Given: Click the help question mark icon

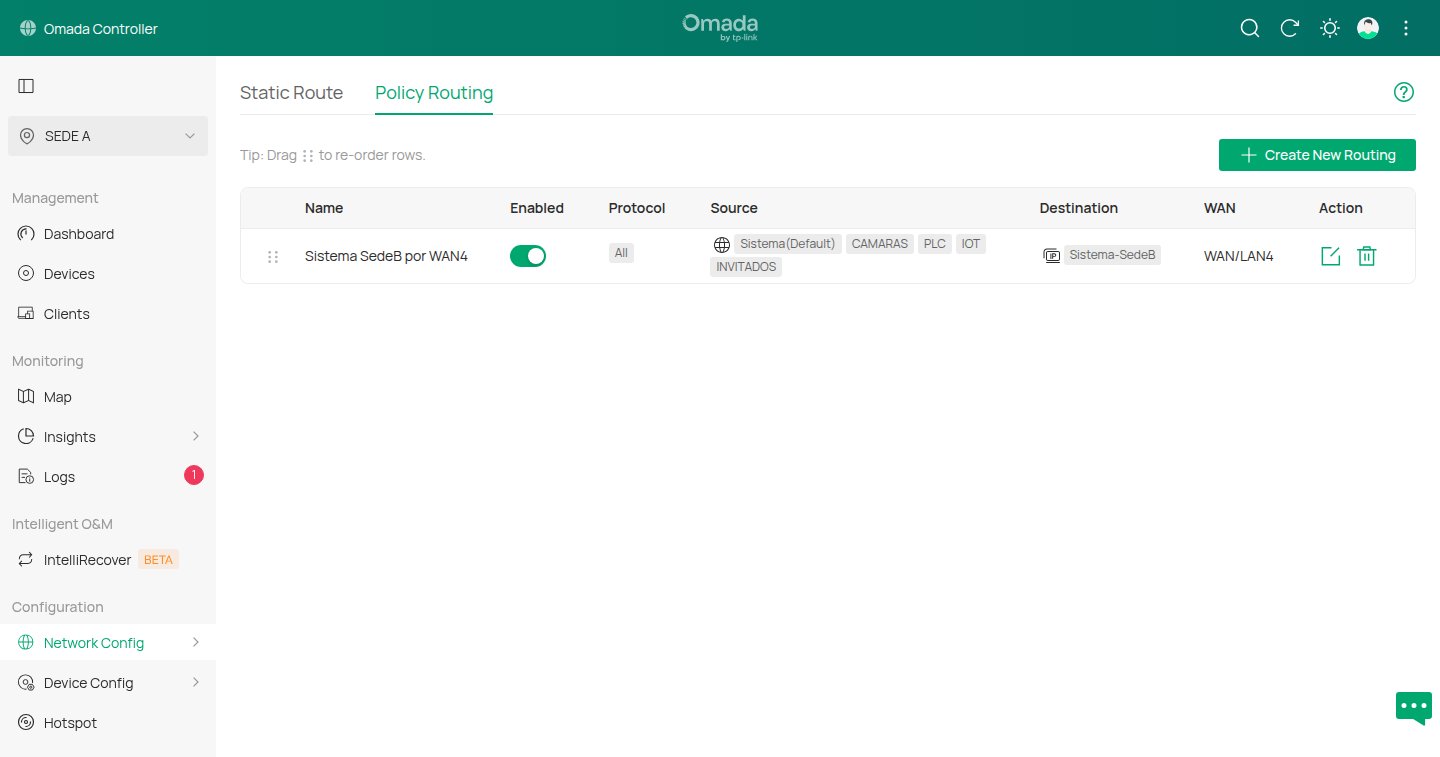Looking at the screenshot, I should [1404, 92].
